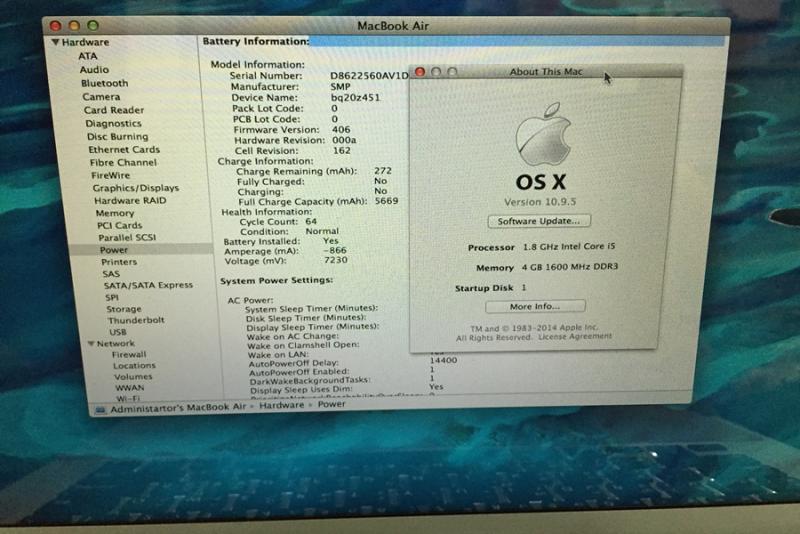Click the Amperage value -866
The image size is (800, 534).
point(335,250)
